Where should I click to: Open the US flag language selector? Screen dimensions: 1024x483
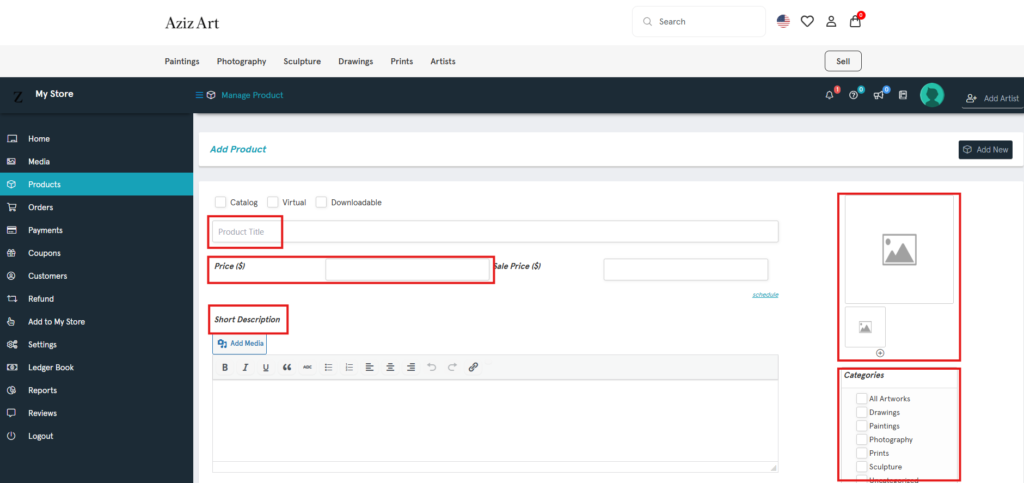tap(783, 21)
